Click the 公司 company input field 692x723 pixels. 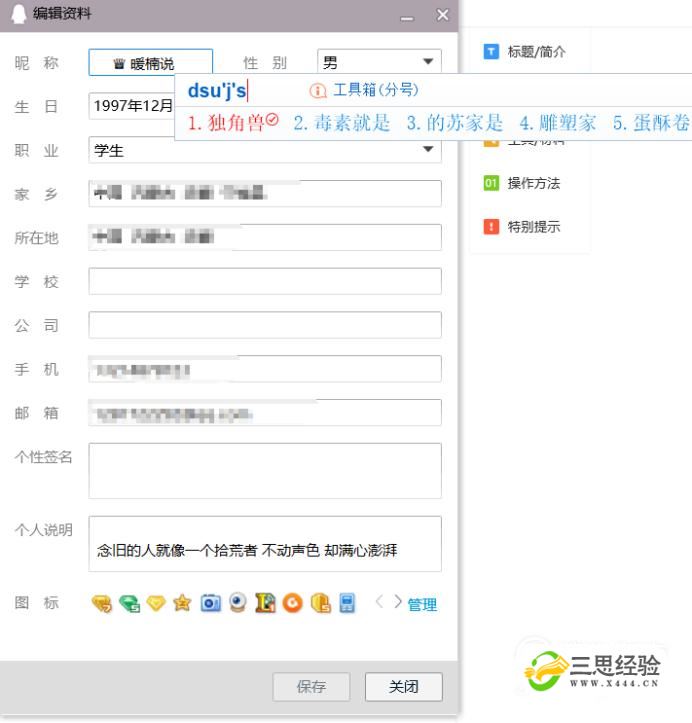coord(265,325)
